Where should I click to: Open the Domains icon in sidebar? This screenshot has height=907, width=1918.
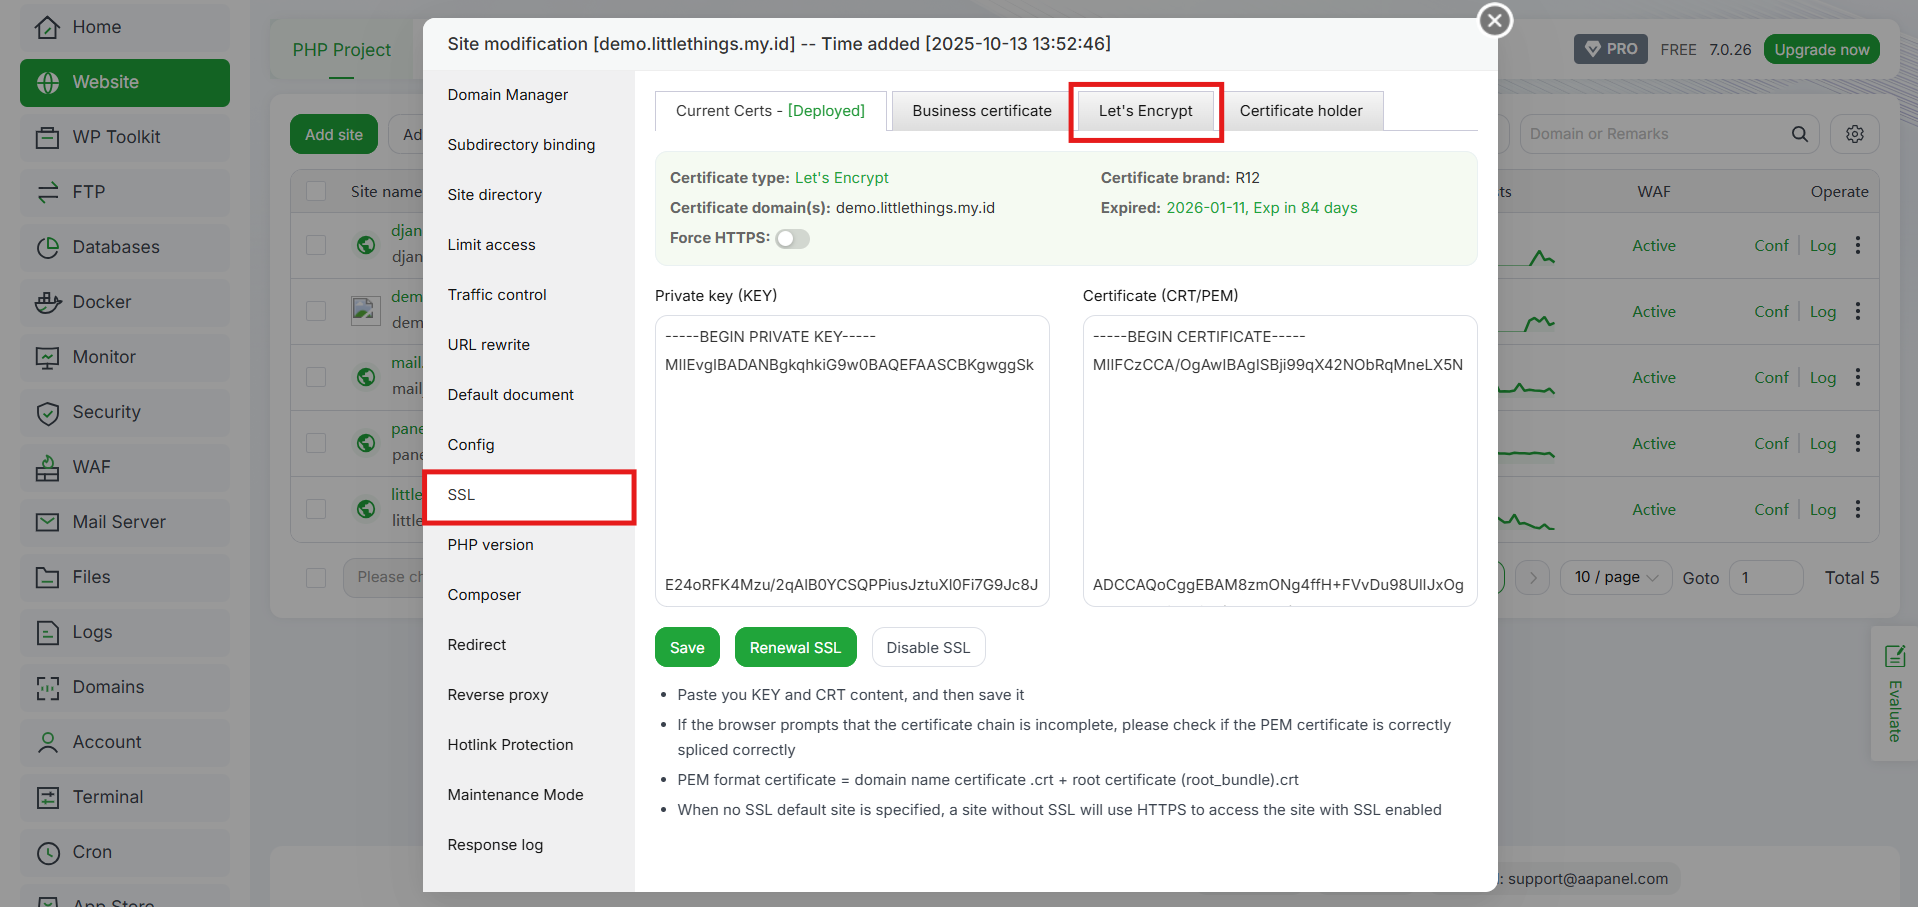click(x=47, y=687)
